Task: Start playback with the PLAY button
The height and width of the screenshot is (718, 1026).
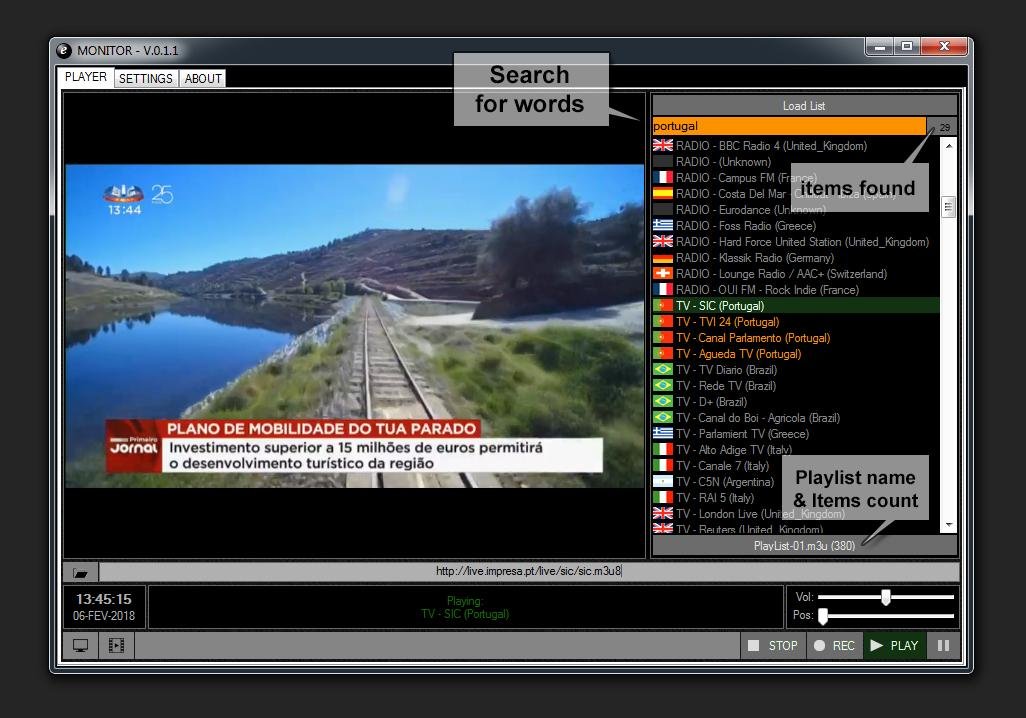Action: coord(893,645)
